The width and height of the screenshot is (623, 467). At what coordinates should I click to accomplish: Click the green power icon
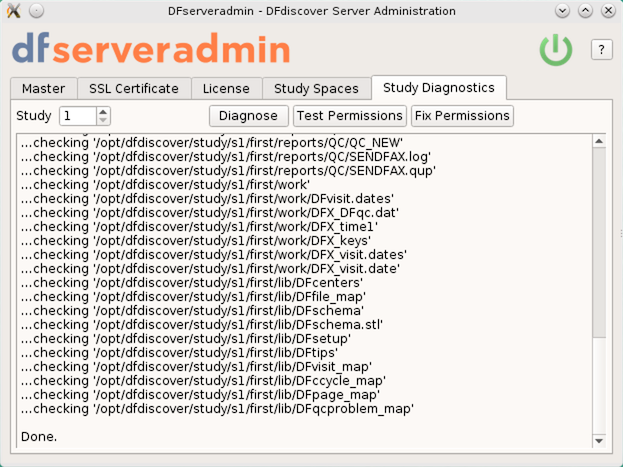pos(555,50)
